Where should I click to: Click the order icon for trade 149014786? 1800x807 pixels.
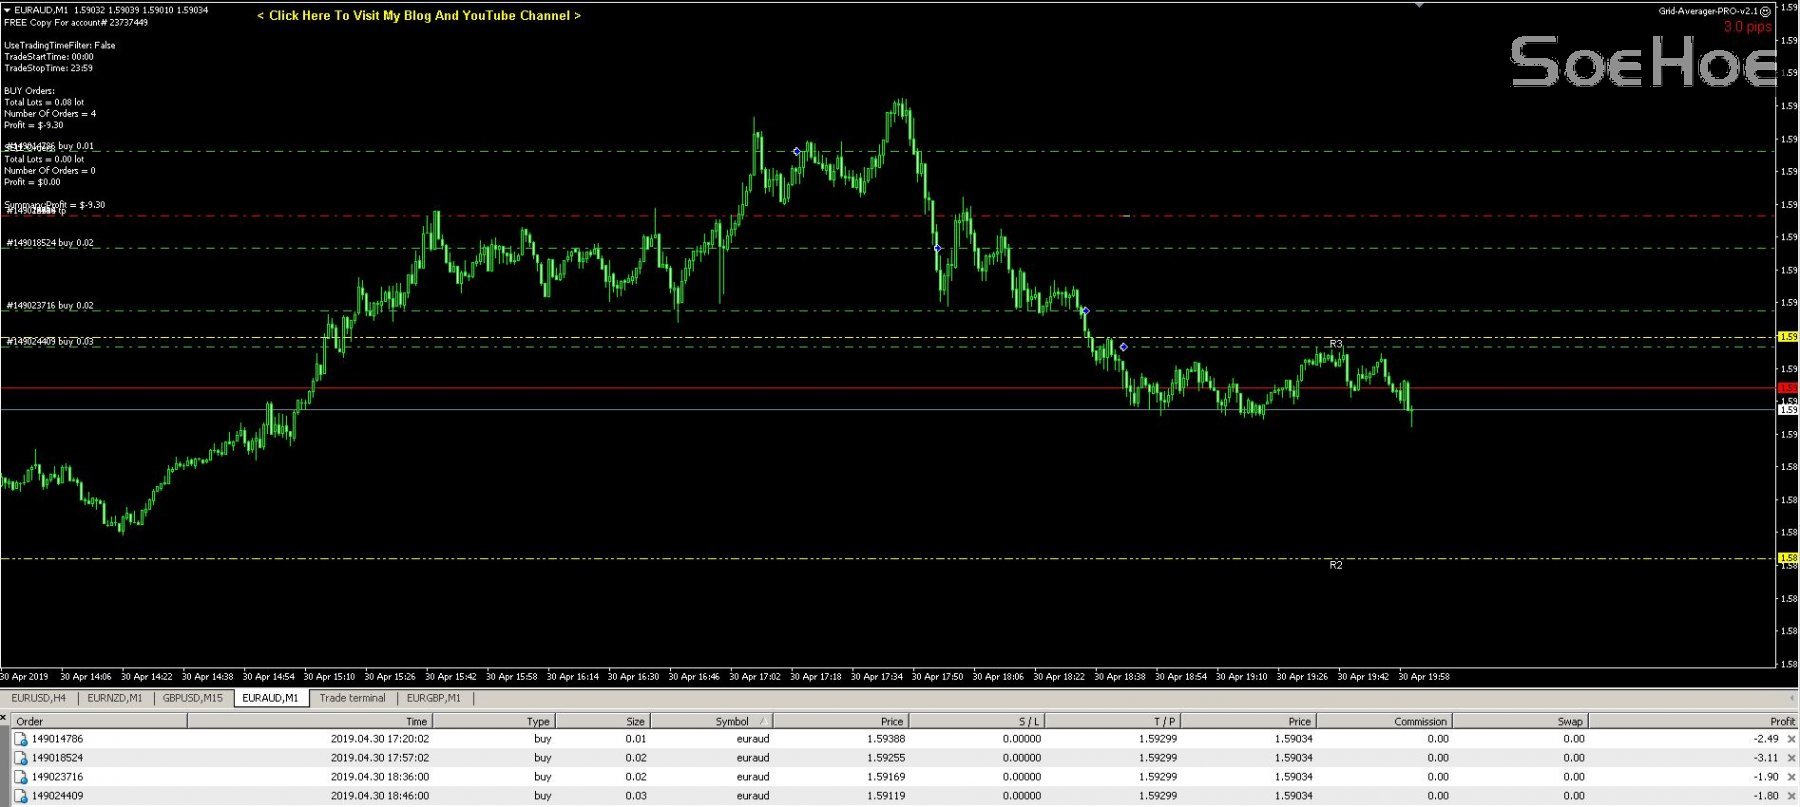point(20,740)
